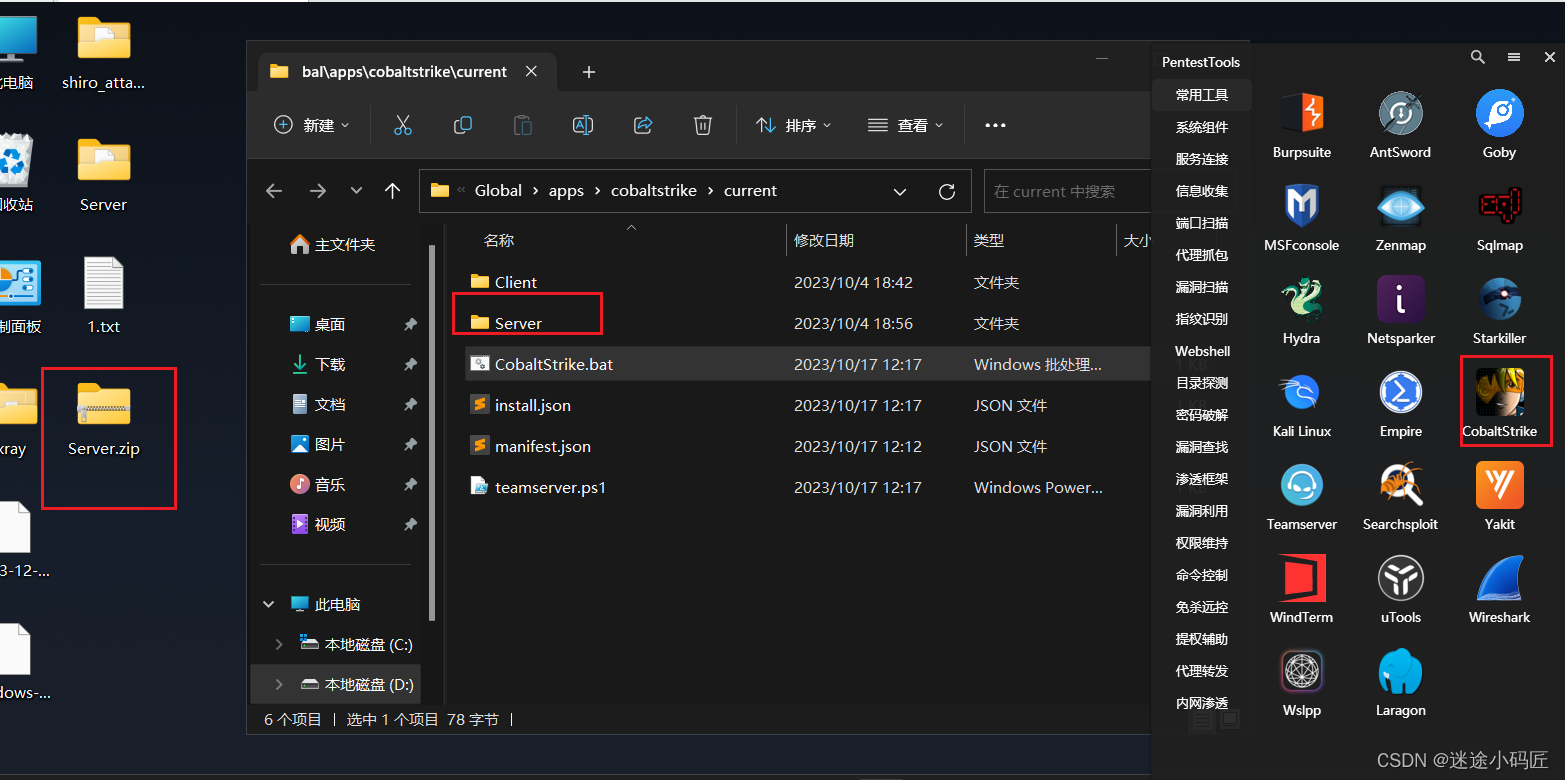Open the 新建 dropdown menu

(311, 125)
